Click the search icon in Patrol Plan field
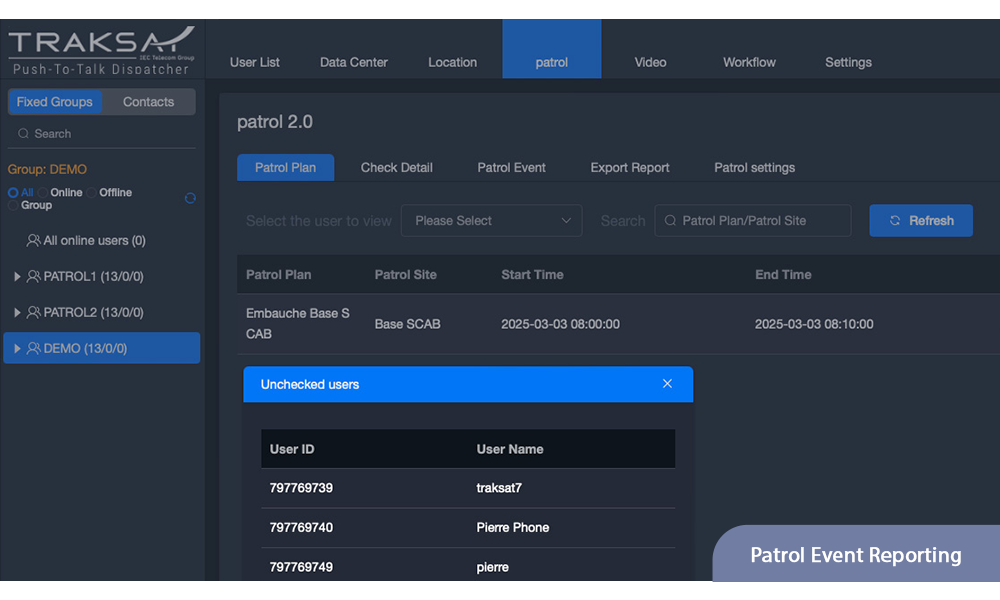This screenshot has height=600, width=1000. [670, 221]
